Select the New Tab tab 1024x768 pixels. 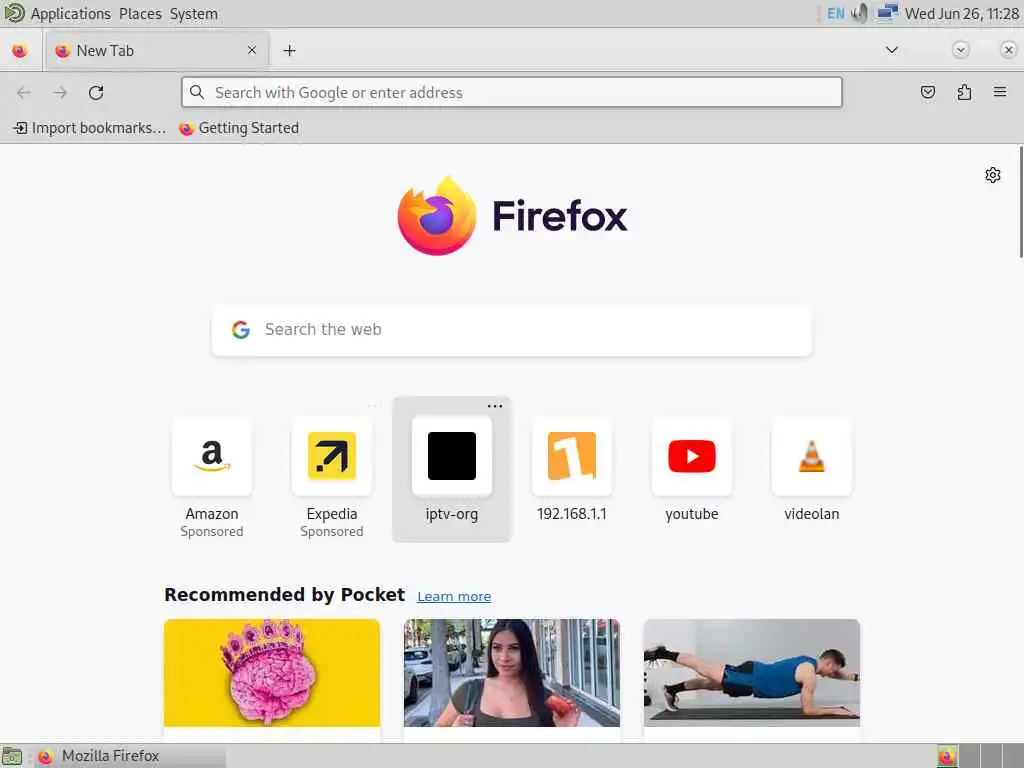click(157, 50)
